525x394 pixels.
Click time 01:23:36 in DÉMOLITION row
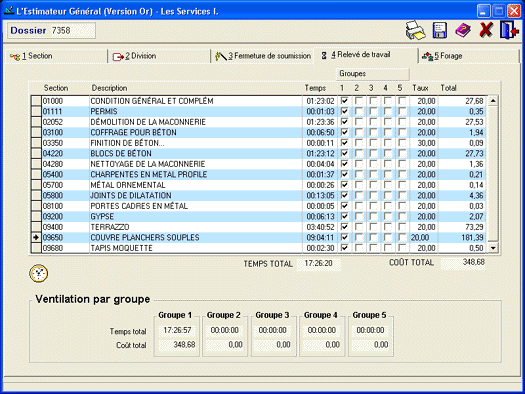coord(320,122)
